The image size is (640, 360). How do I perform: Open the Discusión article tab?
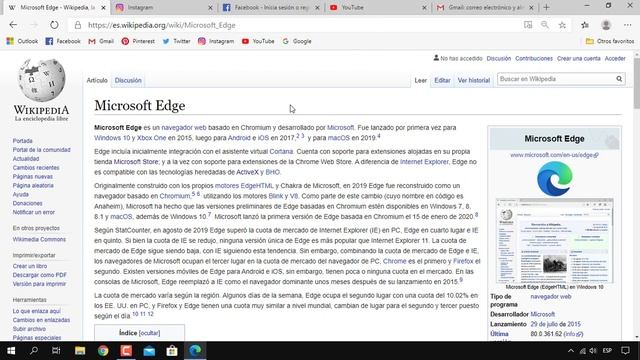click(128, 80)
